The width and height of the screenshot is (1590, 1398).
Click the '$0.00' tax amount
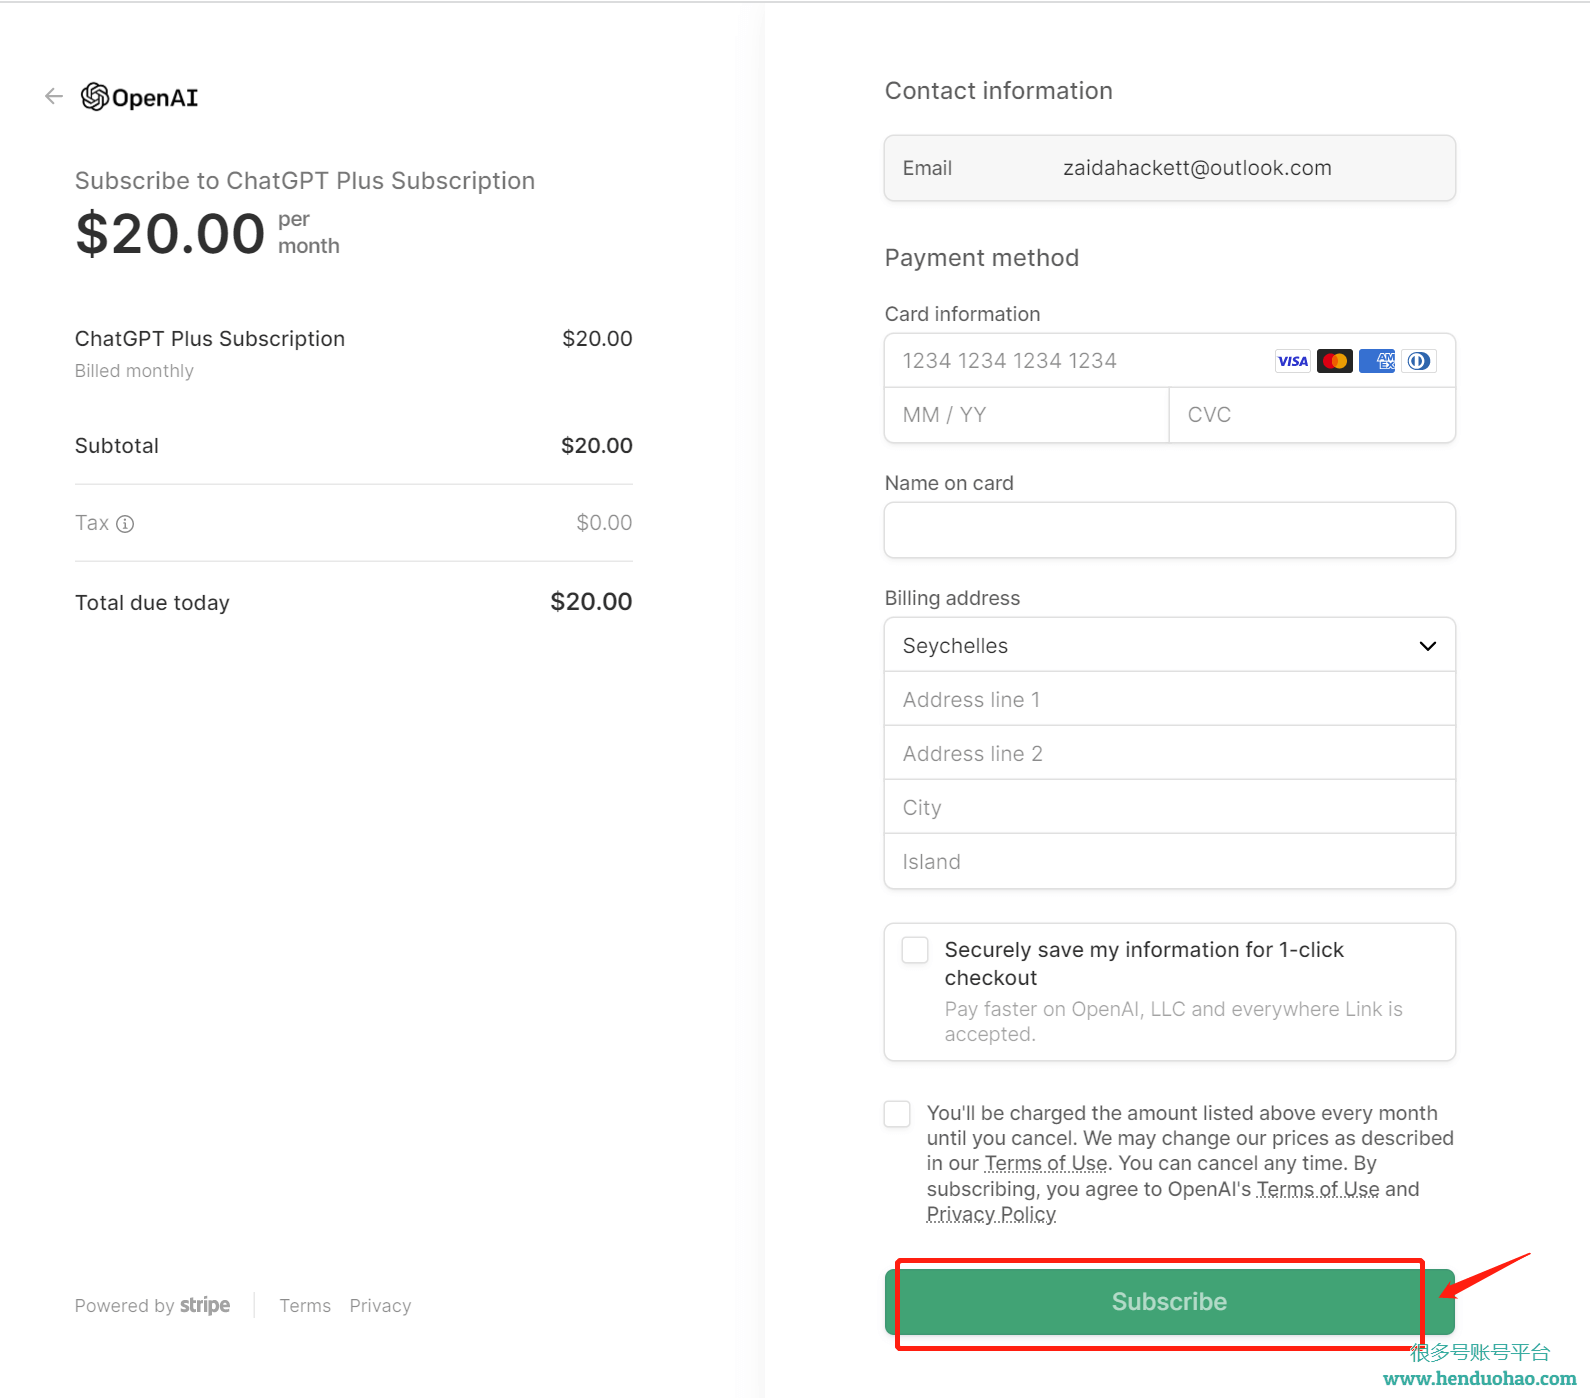click(x=604, y=523)
